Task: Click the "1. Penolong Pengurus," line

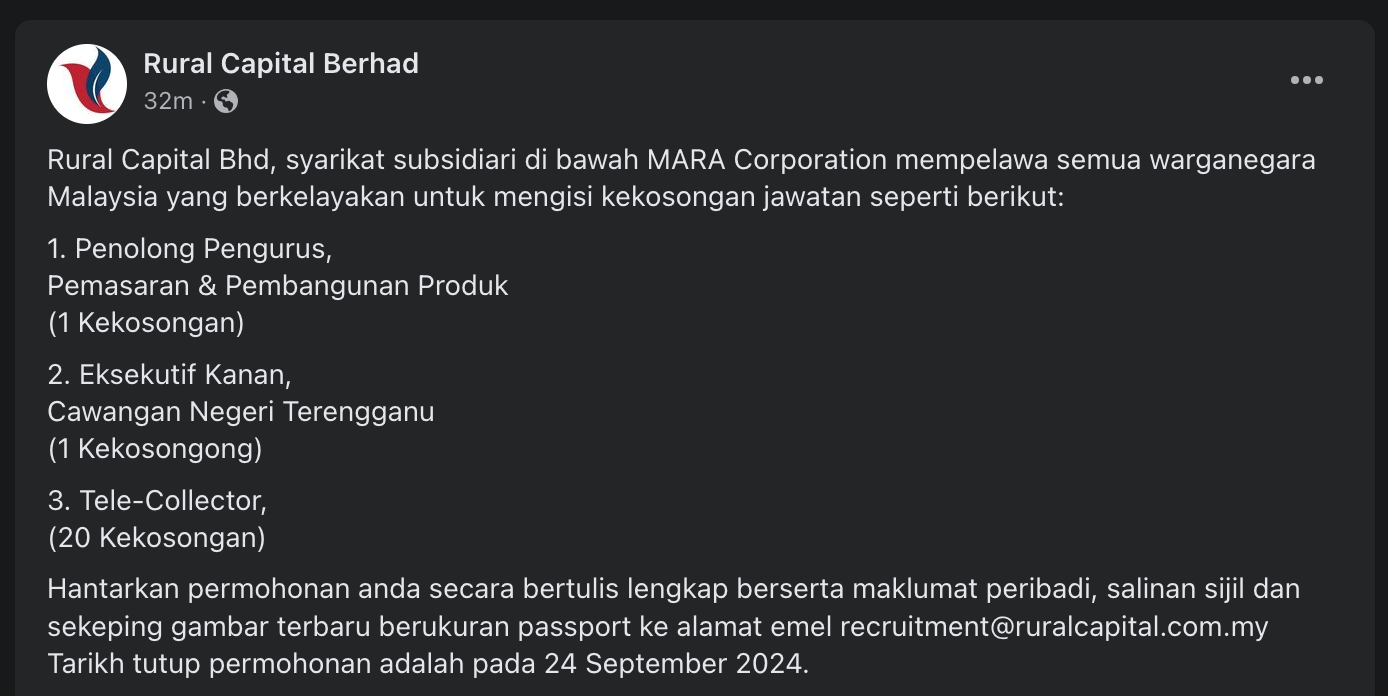Action: (189, 248)
